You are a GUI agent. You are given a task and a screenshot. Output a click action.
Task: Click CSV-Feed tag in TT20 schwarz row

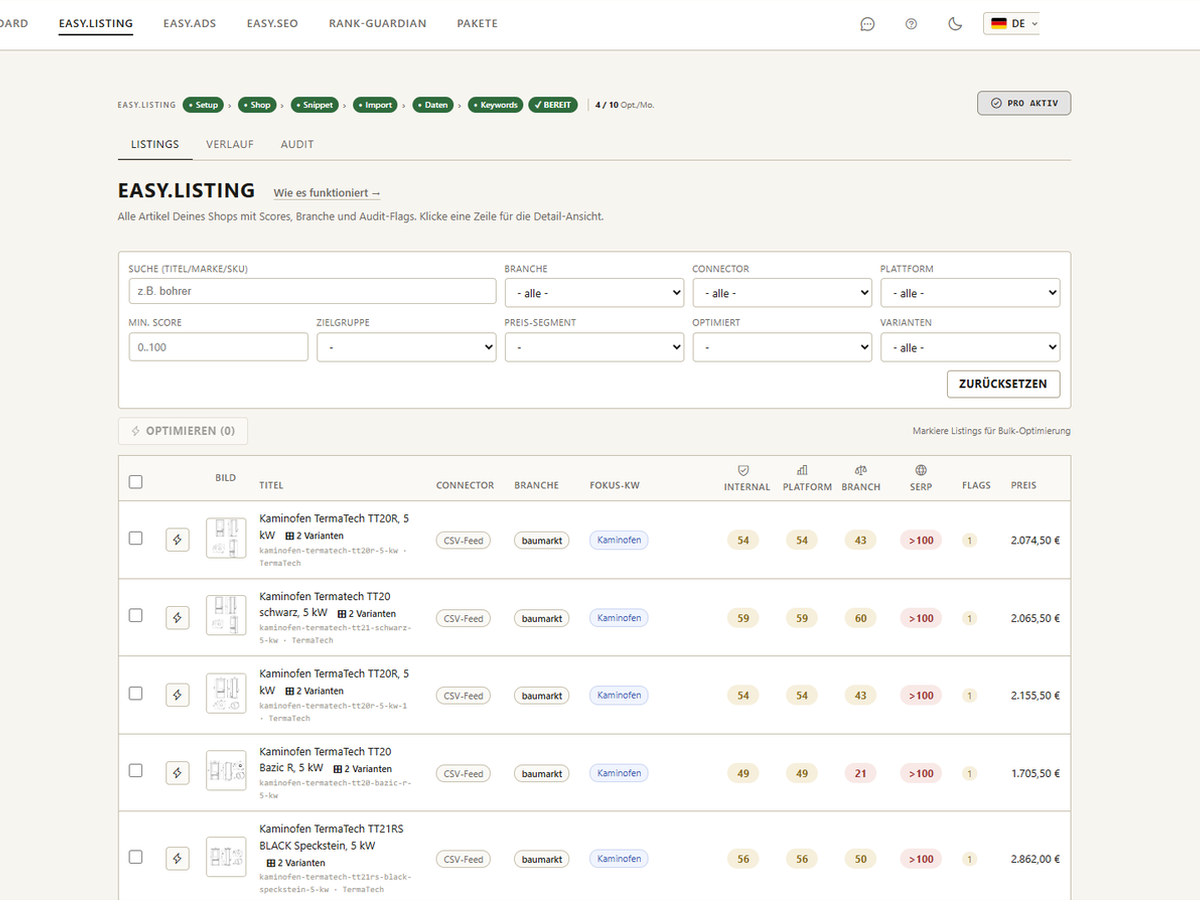[x=463, y=618]
